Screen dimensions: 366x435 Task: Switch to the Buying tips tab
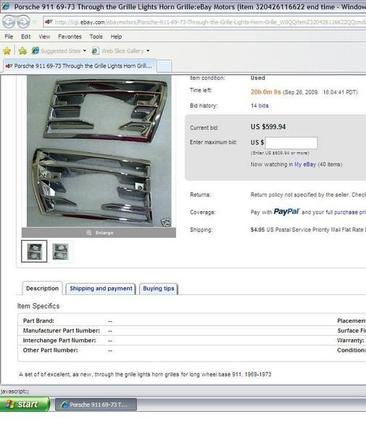click(x=159, y=289)
